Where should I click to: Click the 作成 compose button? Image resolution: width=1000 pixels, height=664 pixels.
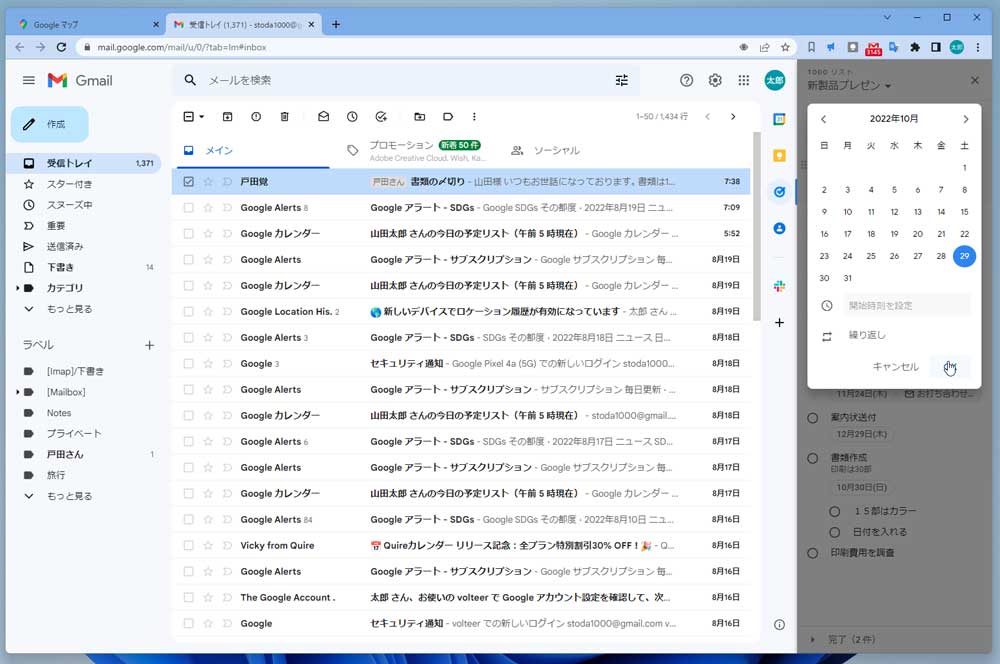(50, 124)
